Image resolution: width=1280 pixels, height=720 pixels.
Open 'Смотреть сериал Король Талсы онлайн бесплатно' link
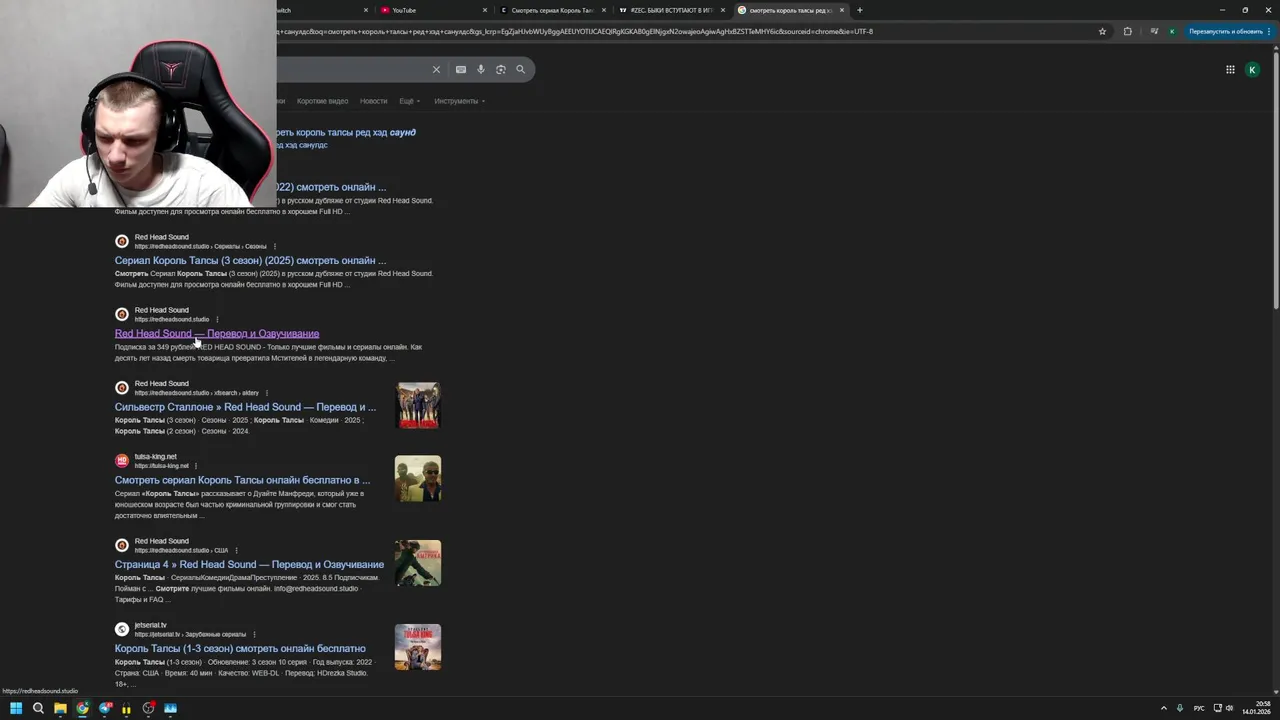[242, 480]
